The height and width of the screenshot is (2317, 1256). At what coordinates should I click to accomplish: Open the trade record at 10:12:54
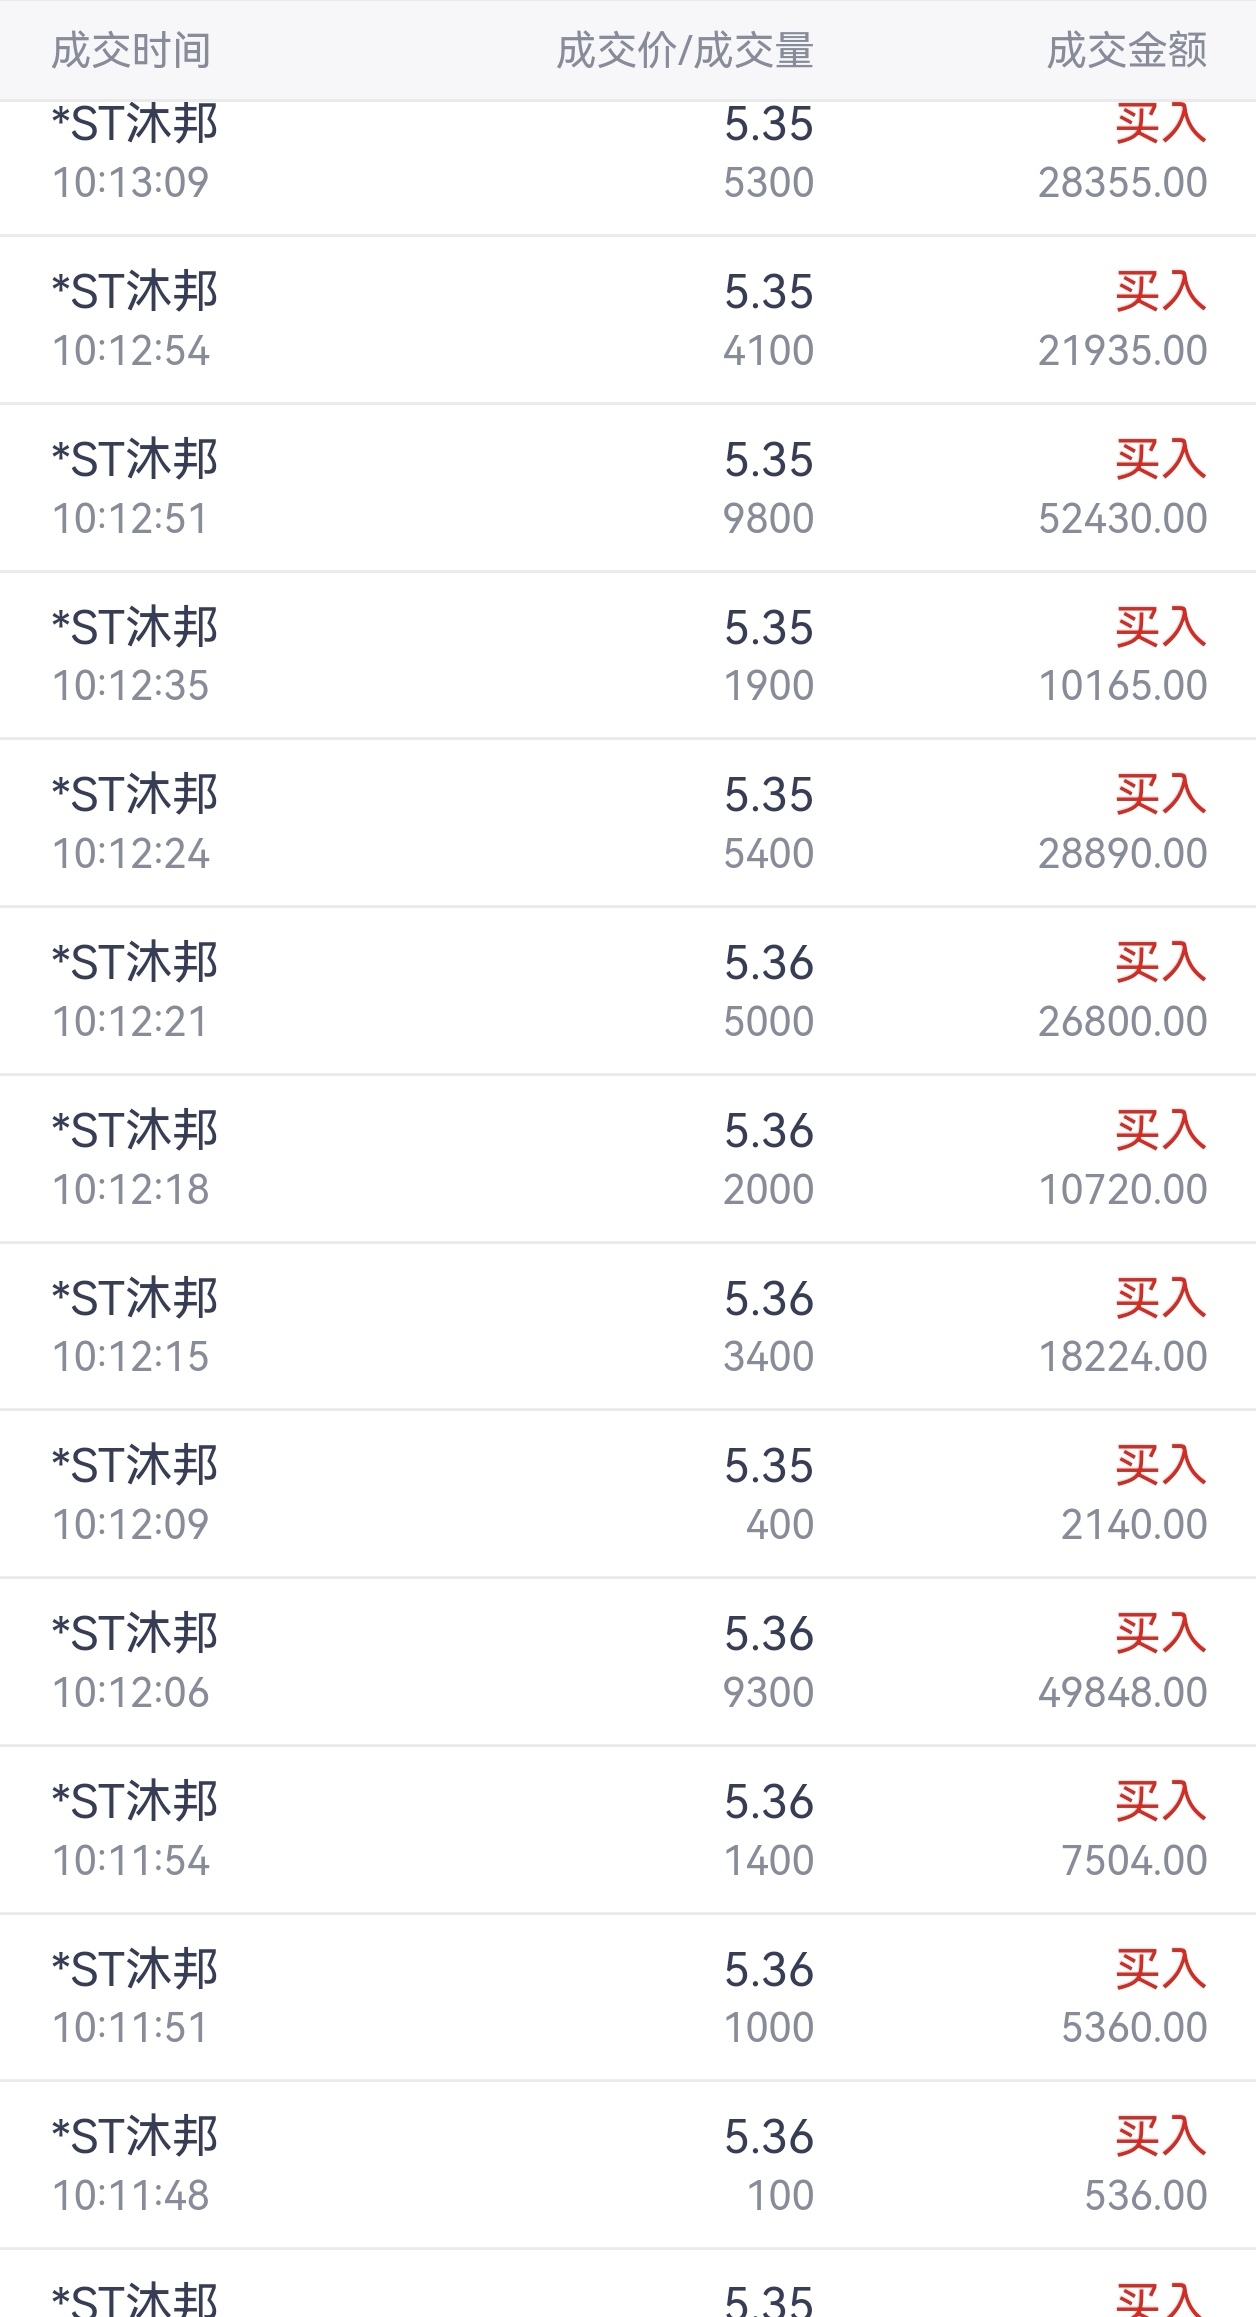point(628,320)
